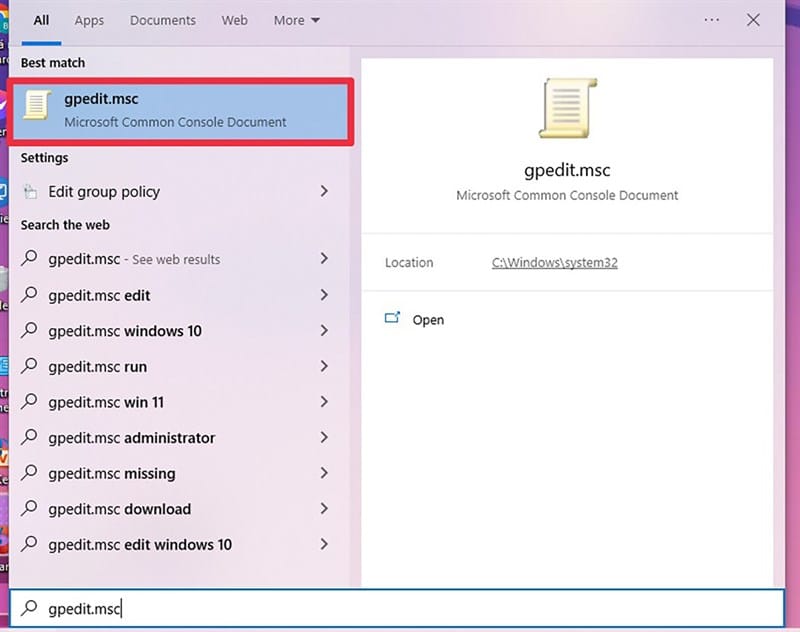
Task: Expand chevron for 'gpedit.msc edit windows 10'
Action: pyautogui.click(x=324, y=544)
